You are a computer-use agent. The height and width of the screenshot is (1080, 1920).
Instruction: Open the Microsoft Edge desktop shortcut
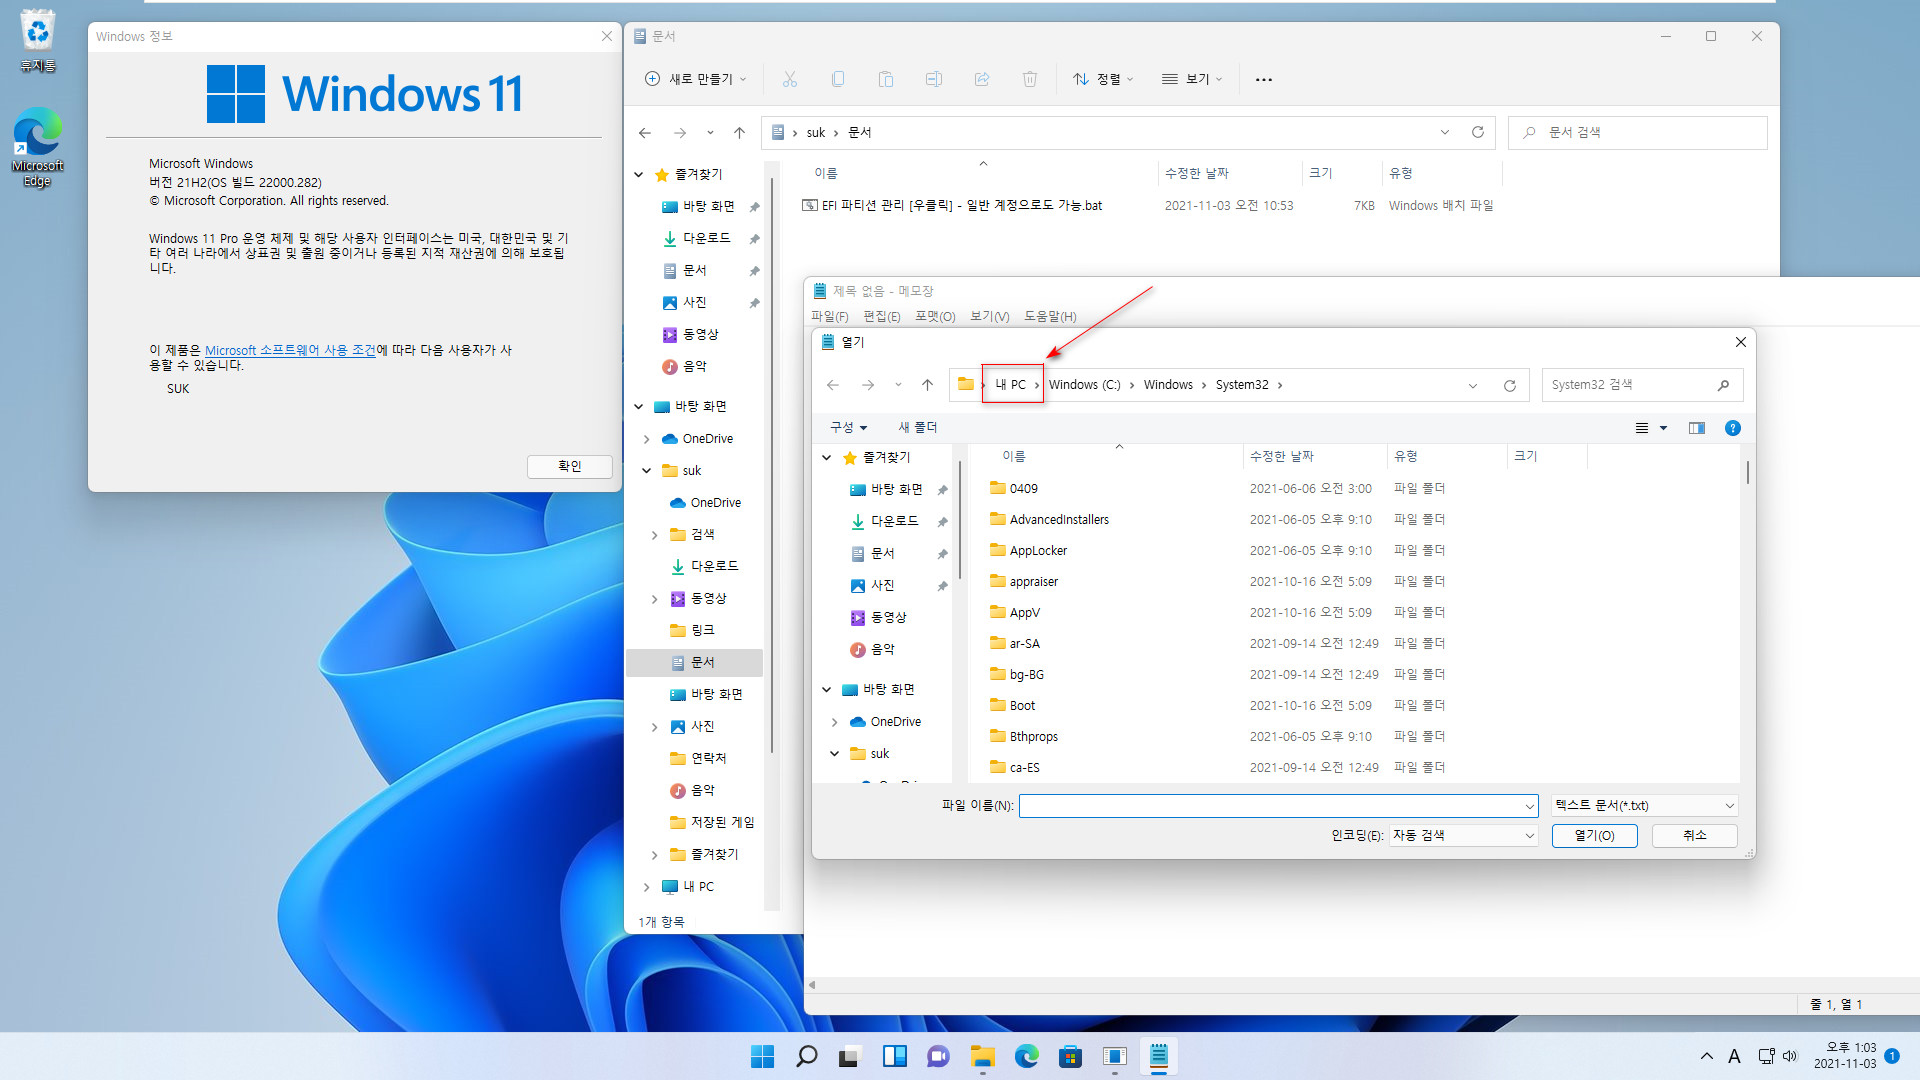point(37,147)
